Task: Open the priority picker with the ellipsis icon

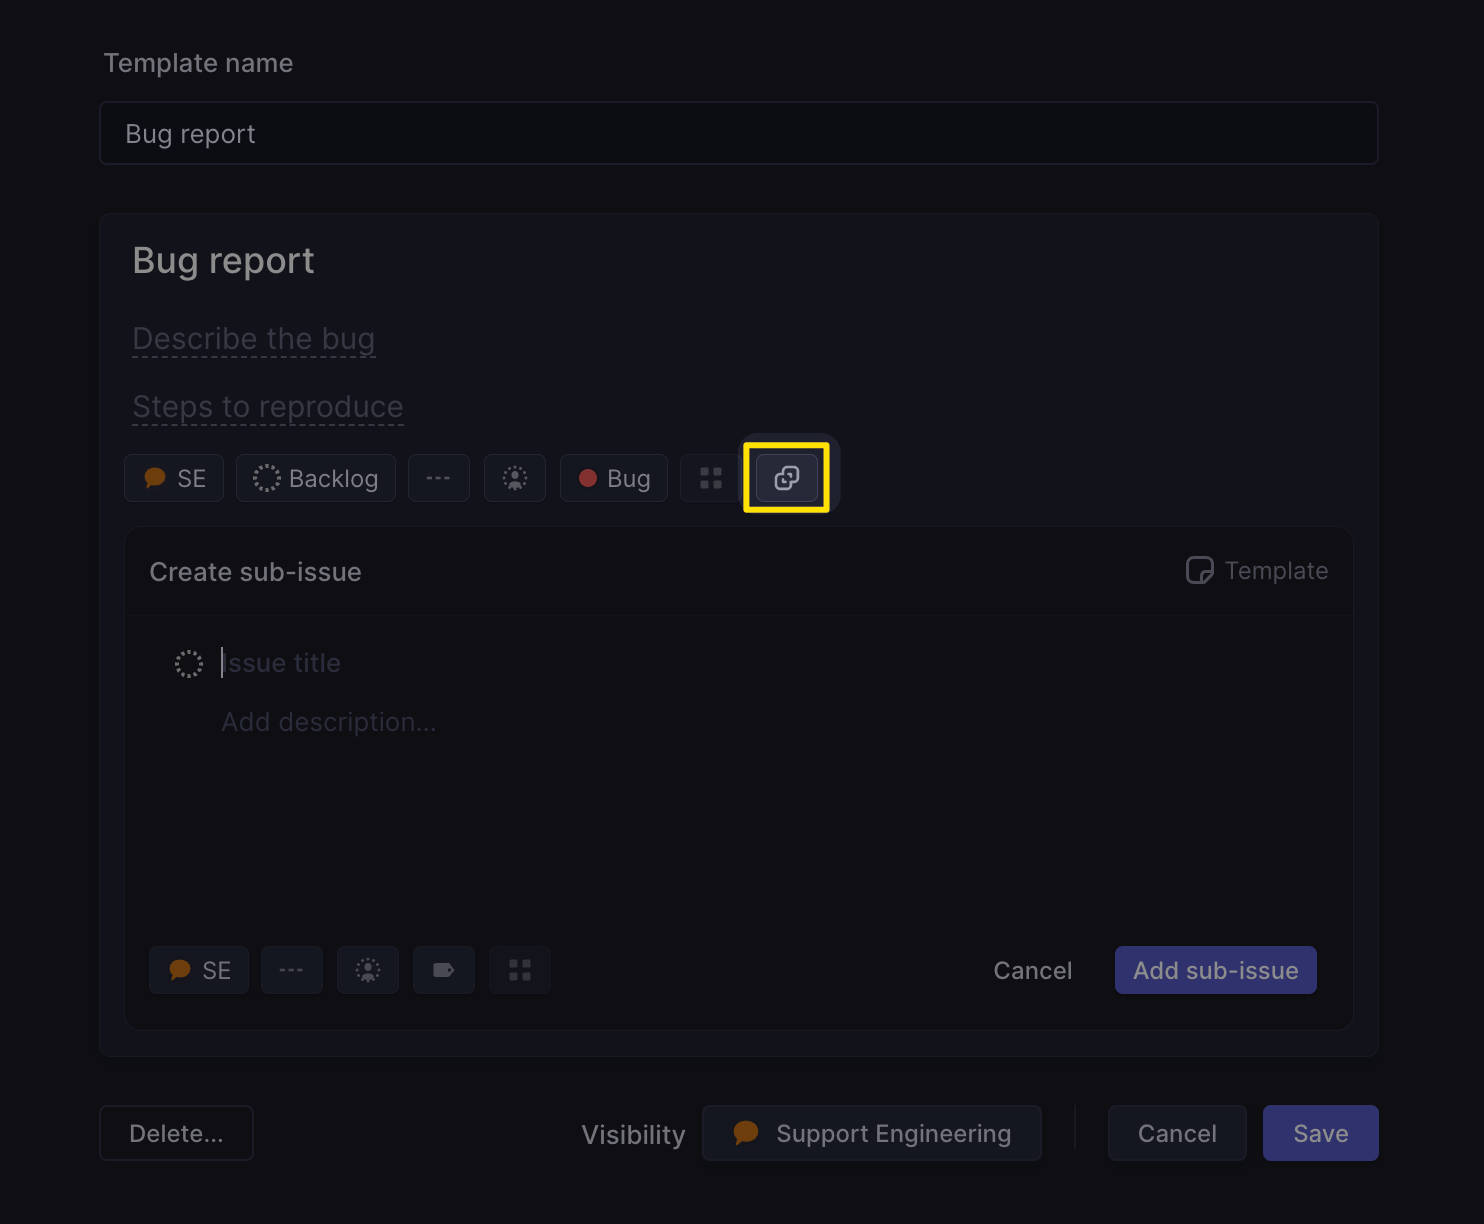Action: (438, 478)
